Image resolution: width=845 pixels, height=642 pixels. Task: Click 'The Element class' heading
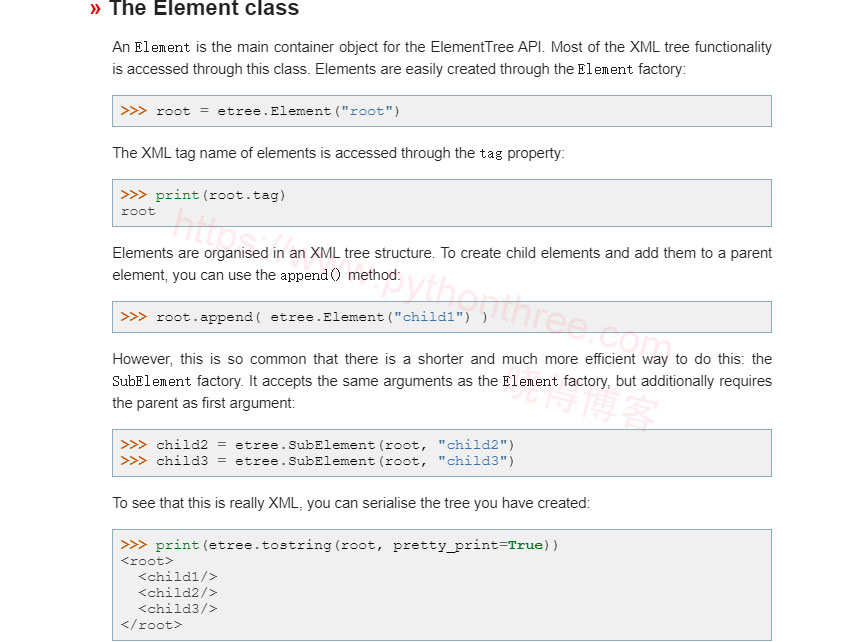coord(204,8)
